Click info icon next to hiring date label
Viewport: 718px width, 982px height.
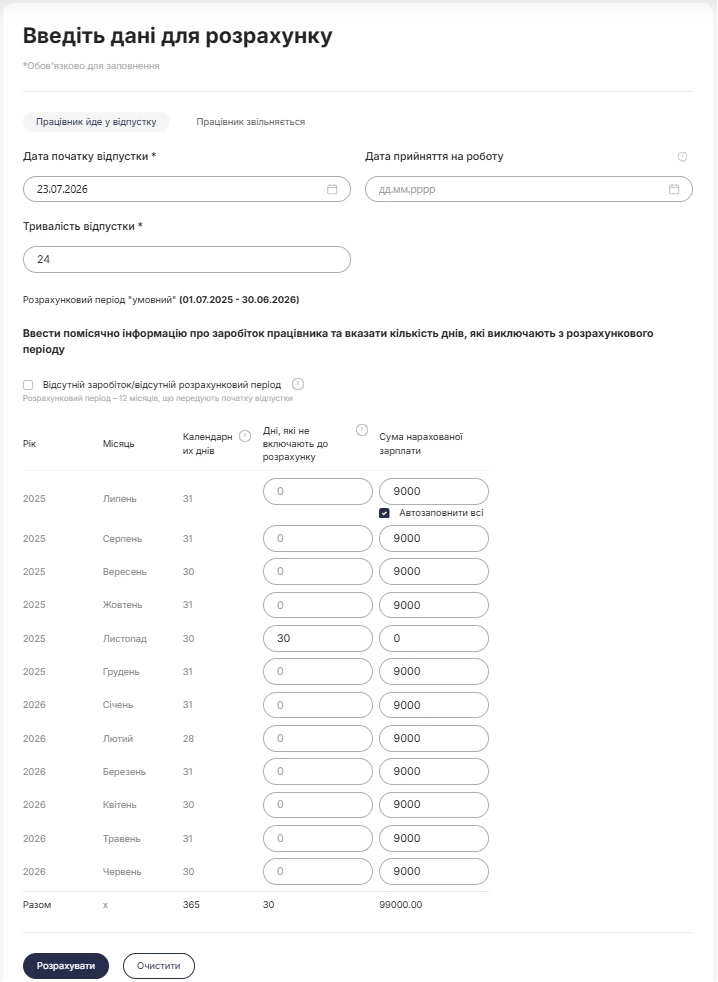click(x=683, y=157)
